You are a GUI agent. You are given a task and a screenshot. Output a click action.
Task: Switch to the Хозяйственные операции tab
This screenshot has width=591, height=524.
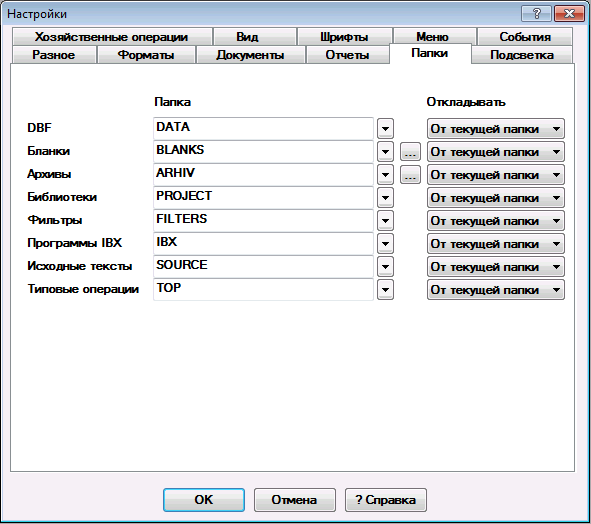tap(112, 37)
